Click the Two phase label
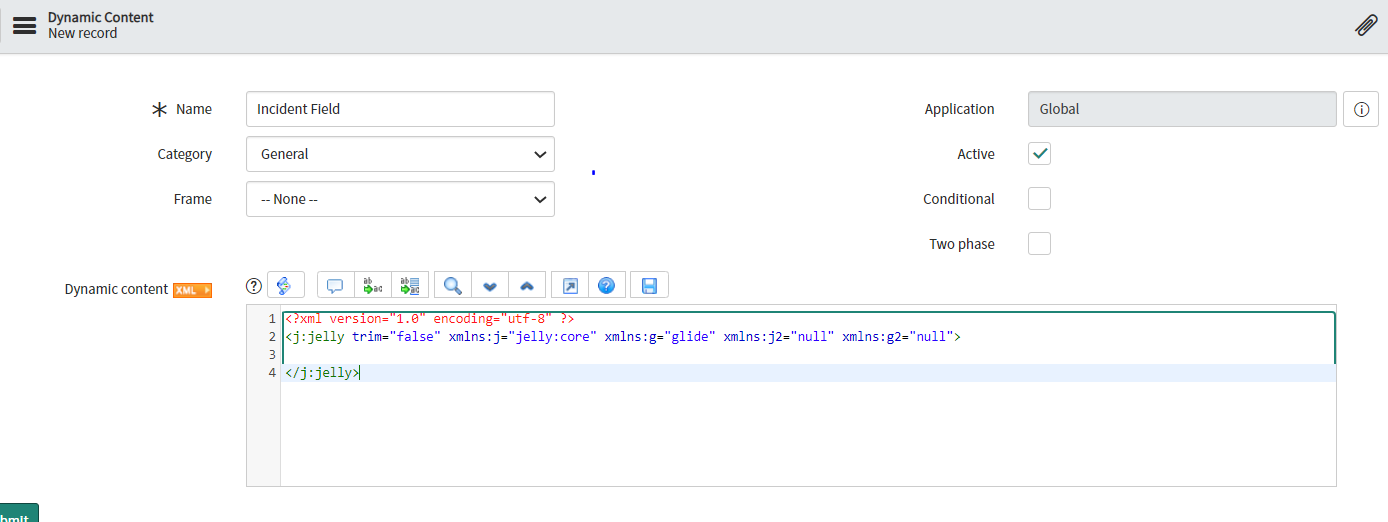Viewport: 1388px width, 522px height. 962,244
